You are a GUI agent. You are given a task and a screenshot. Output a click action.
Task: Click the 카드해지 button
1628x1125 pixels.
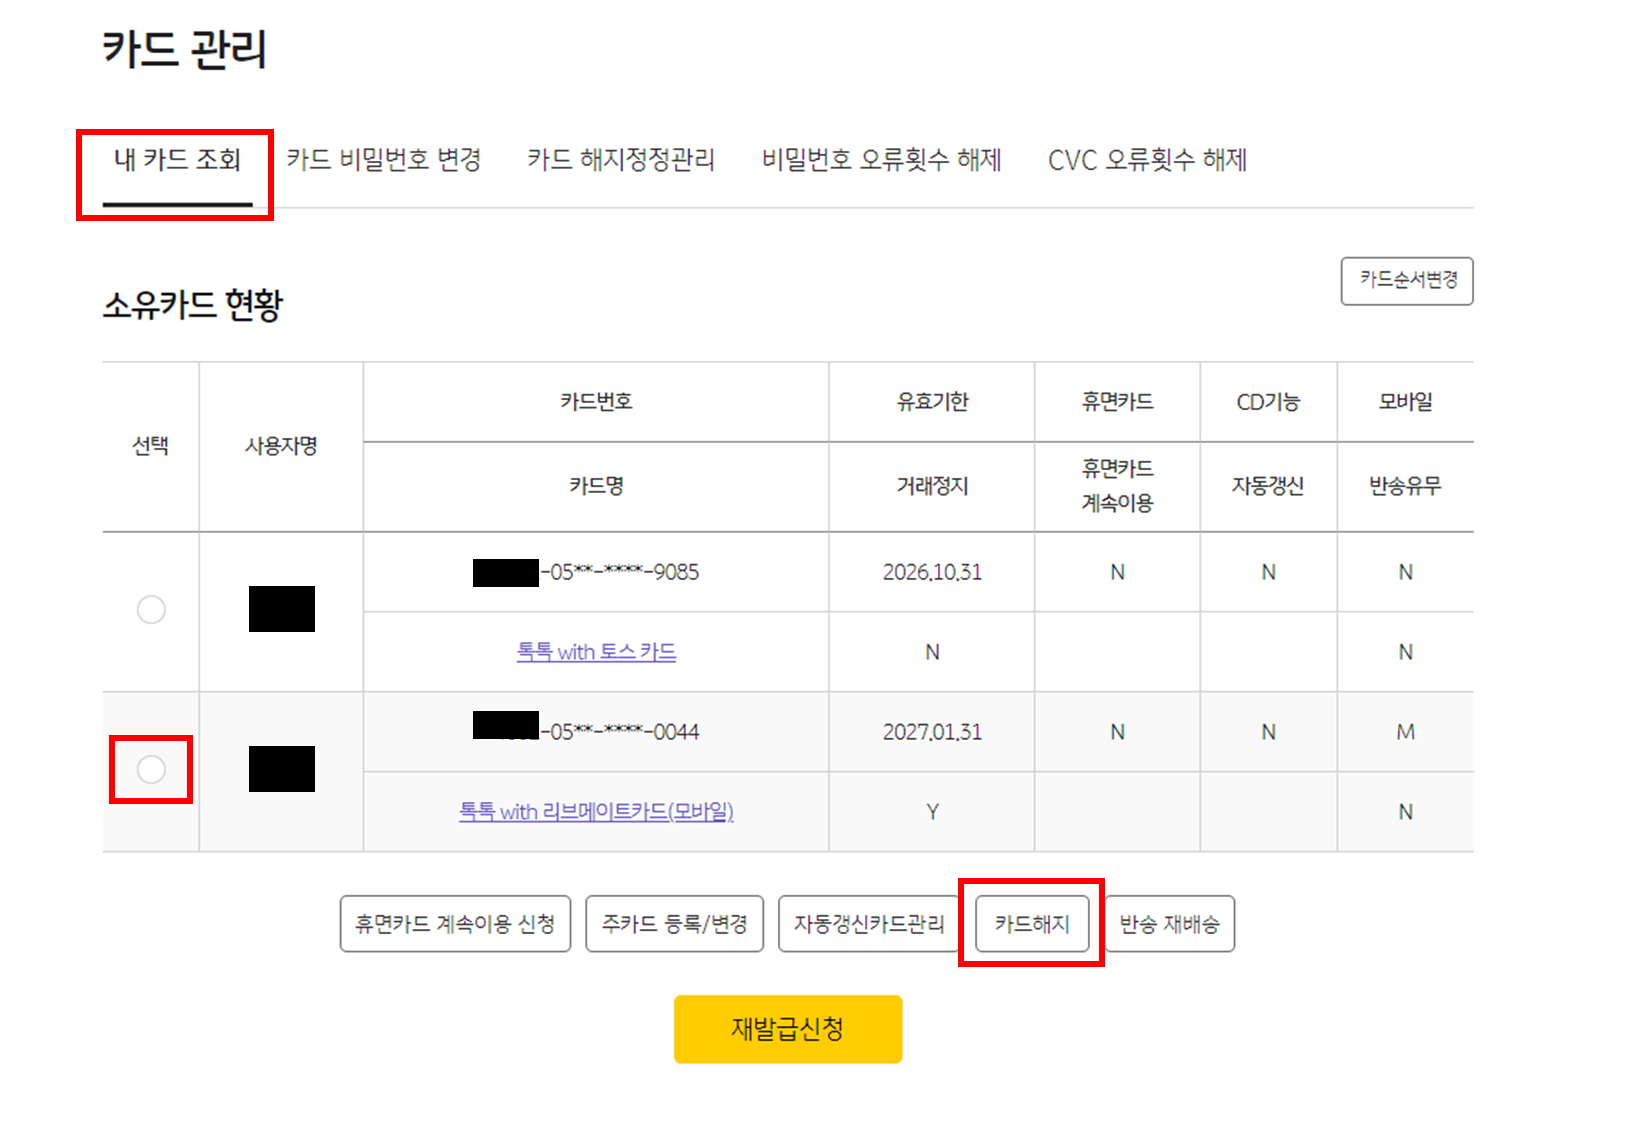pyautogui.click(x=1032, y=924)
